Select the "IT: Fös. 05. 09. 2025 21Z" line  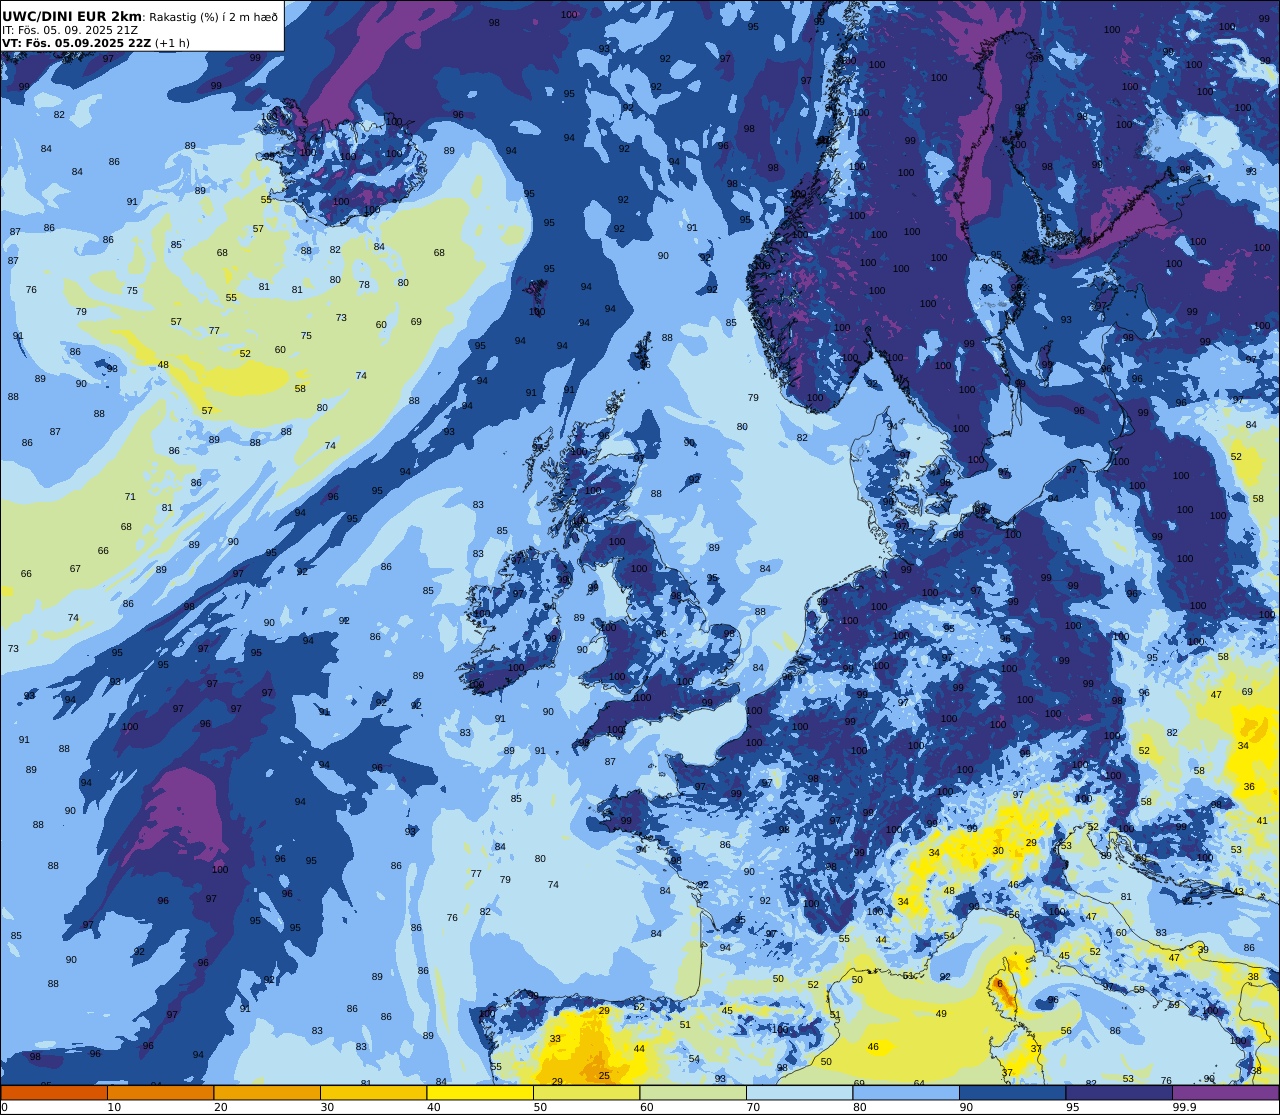(70, 30)
